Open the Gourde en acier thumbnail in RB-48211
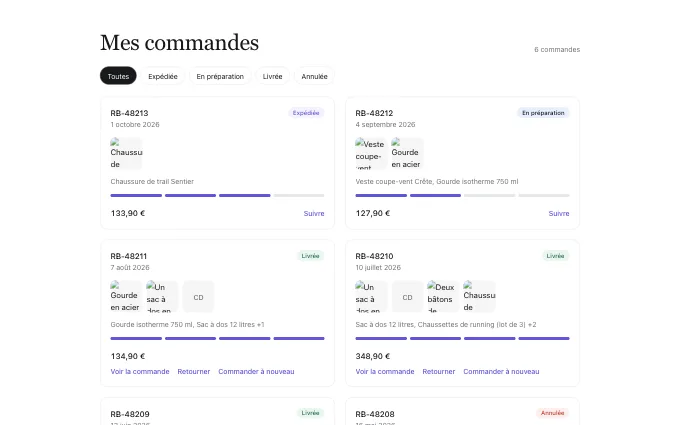680x425 pixels. (x=126, y=296)
